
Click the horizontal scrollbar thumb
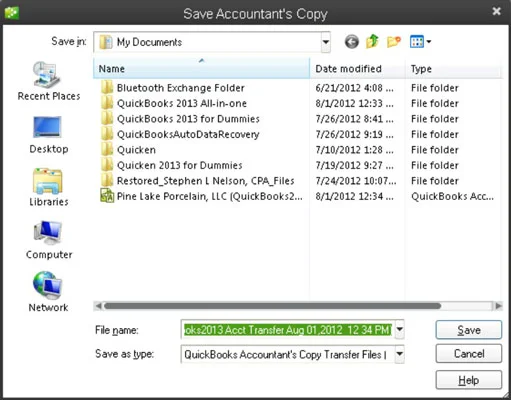[x=273, y=306]
